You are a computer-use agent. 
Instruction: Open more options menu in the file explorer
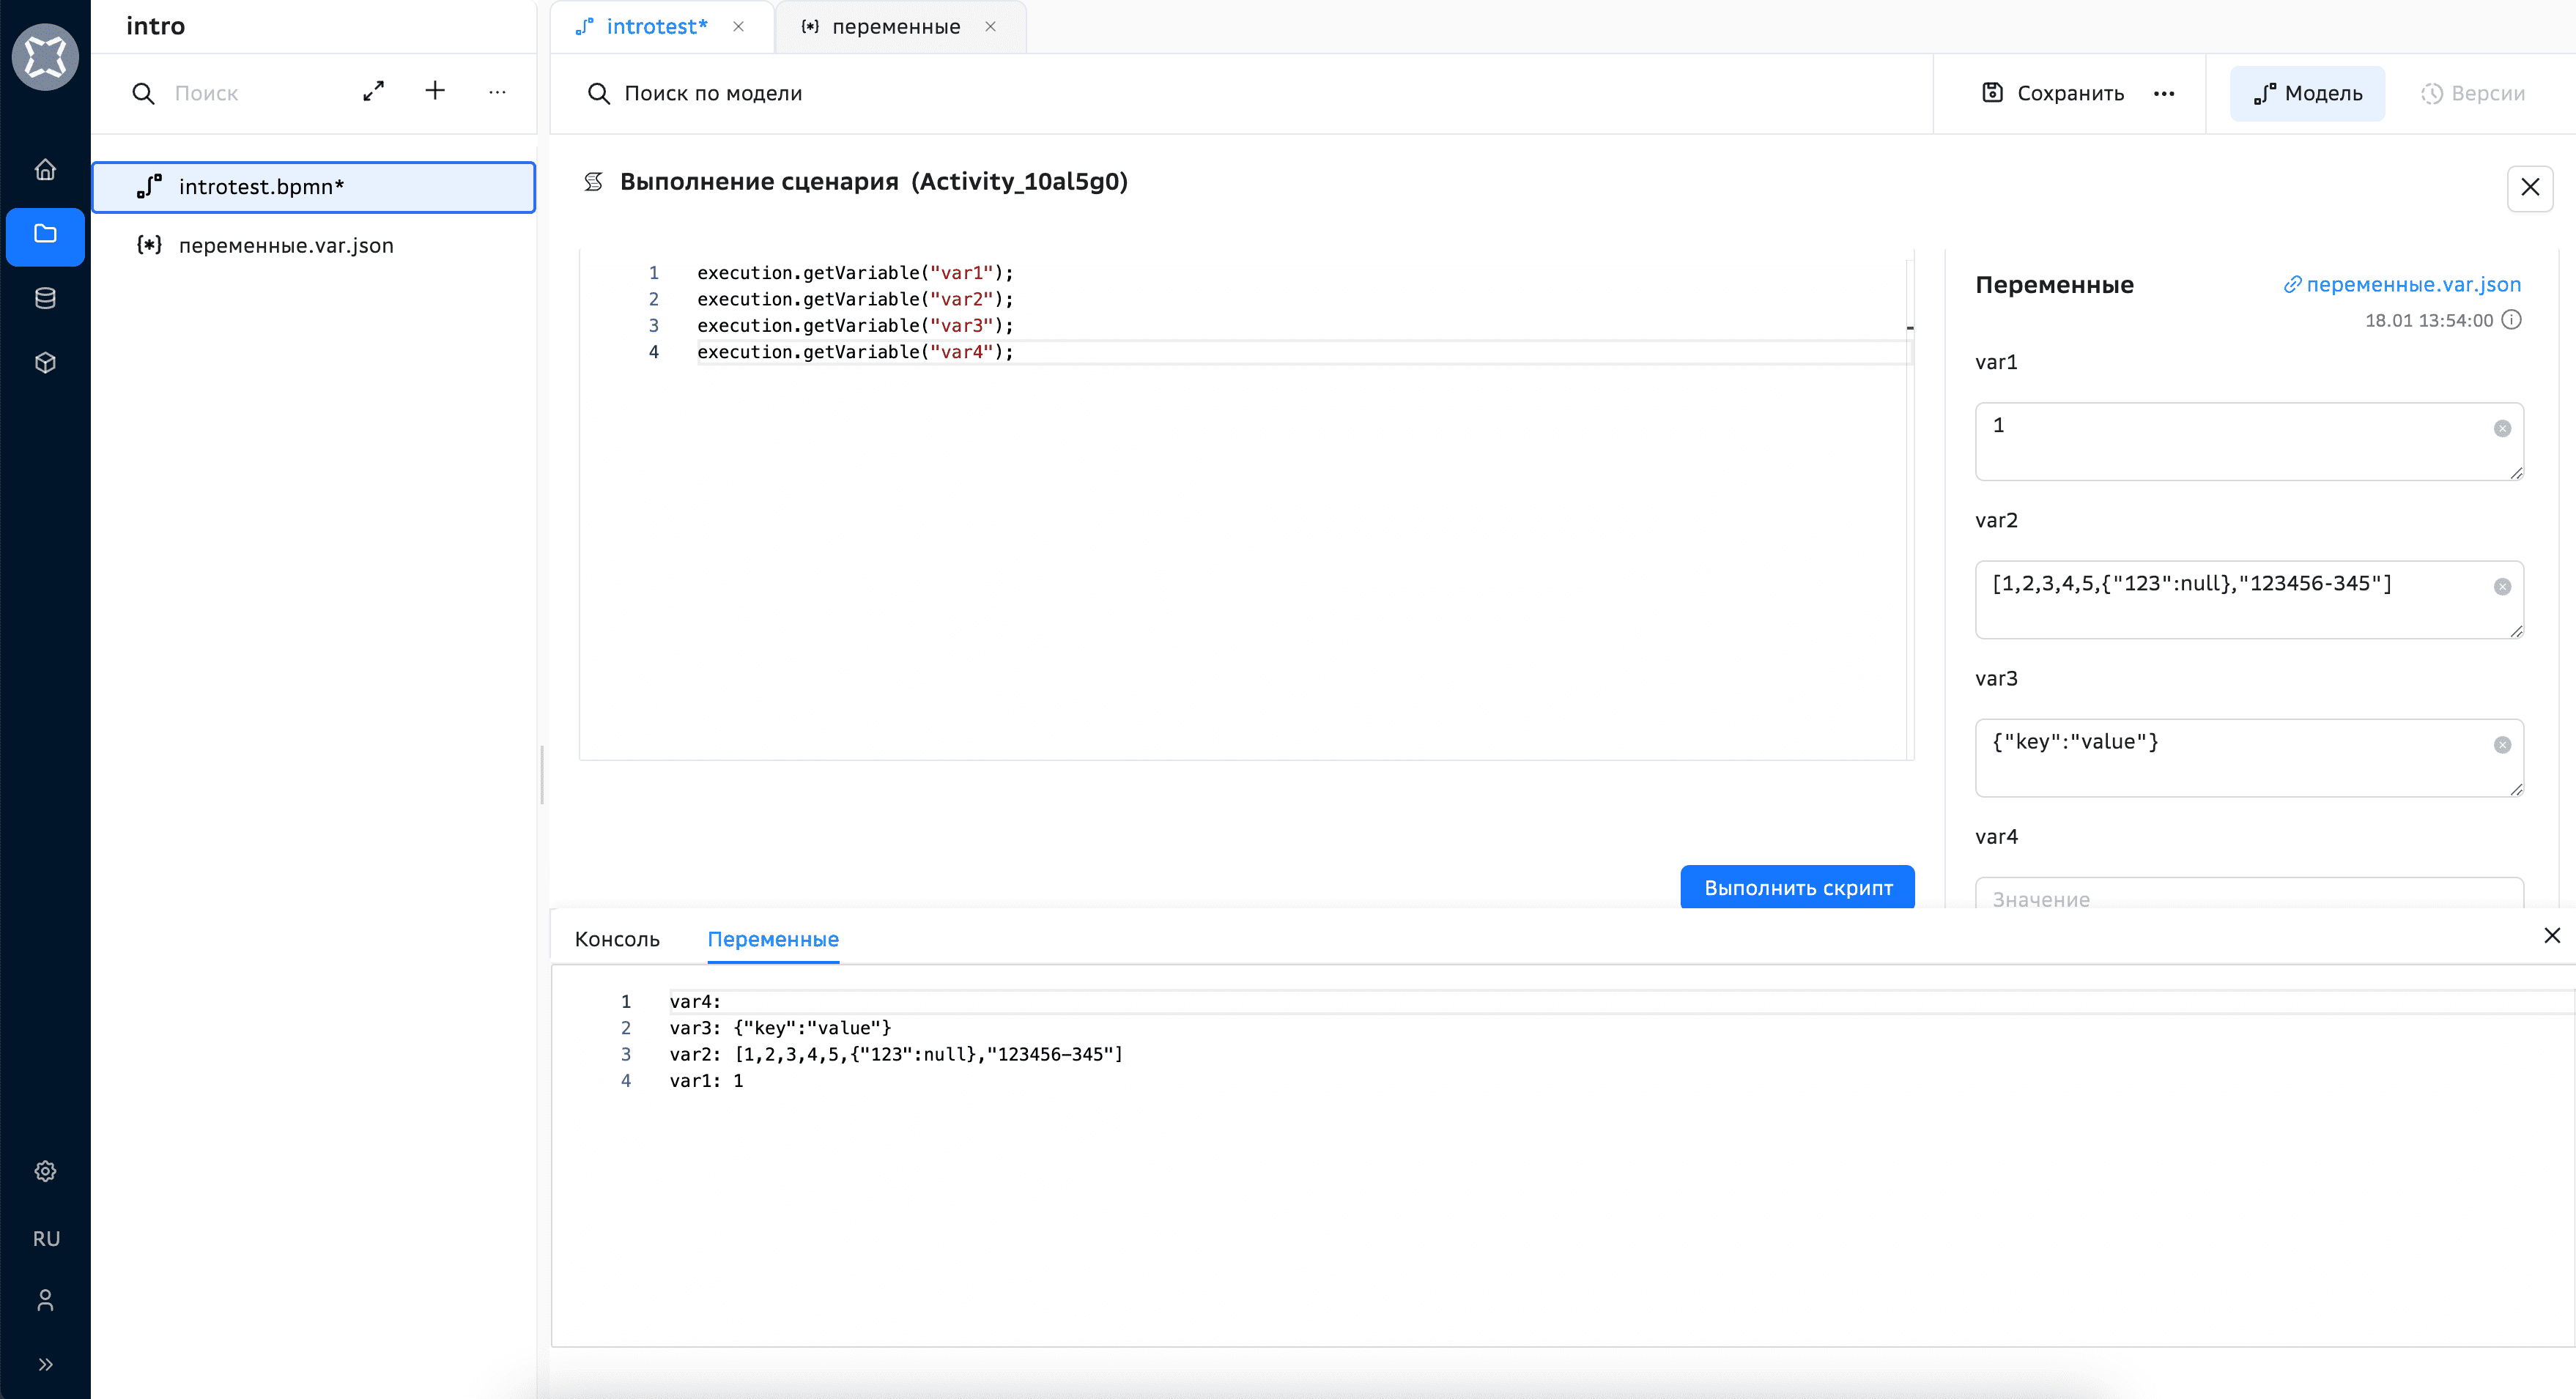pos(497,92)
